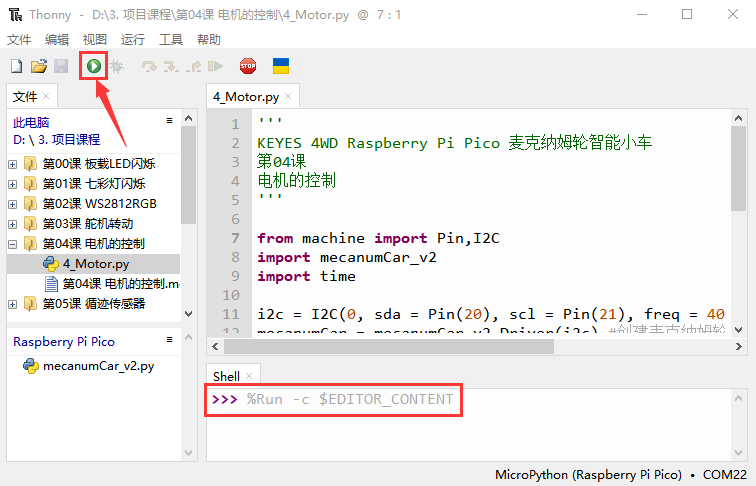
Task: Click the Step out toolbar icon
Action: [x=193, y=66]
